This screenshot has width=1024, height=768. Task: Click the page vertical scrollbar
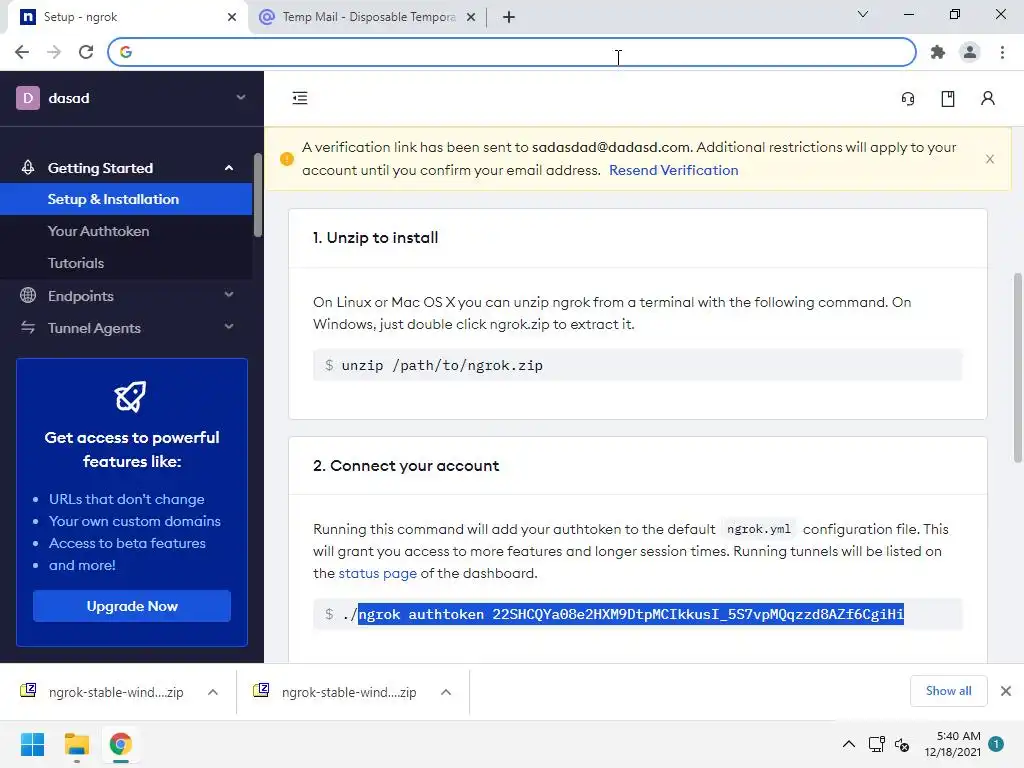point(1017,368)
